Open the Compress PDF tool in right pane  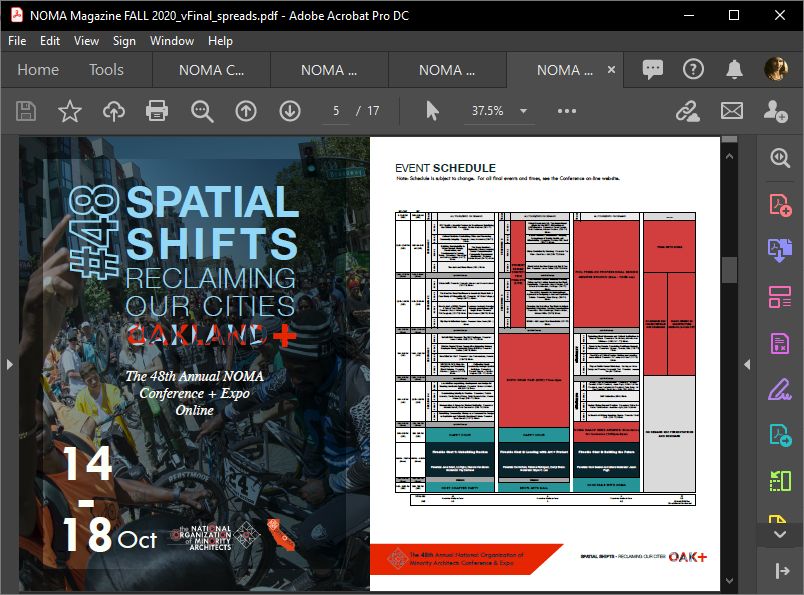tap(780, 481)
